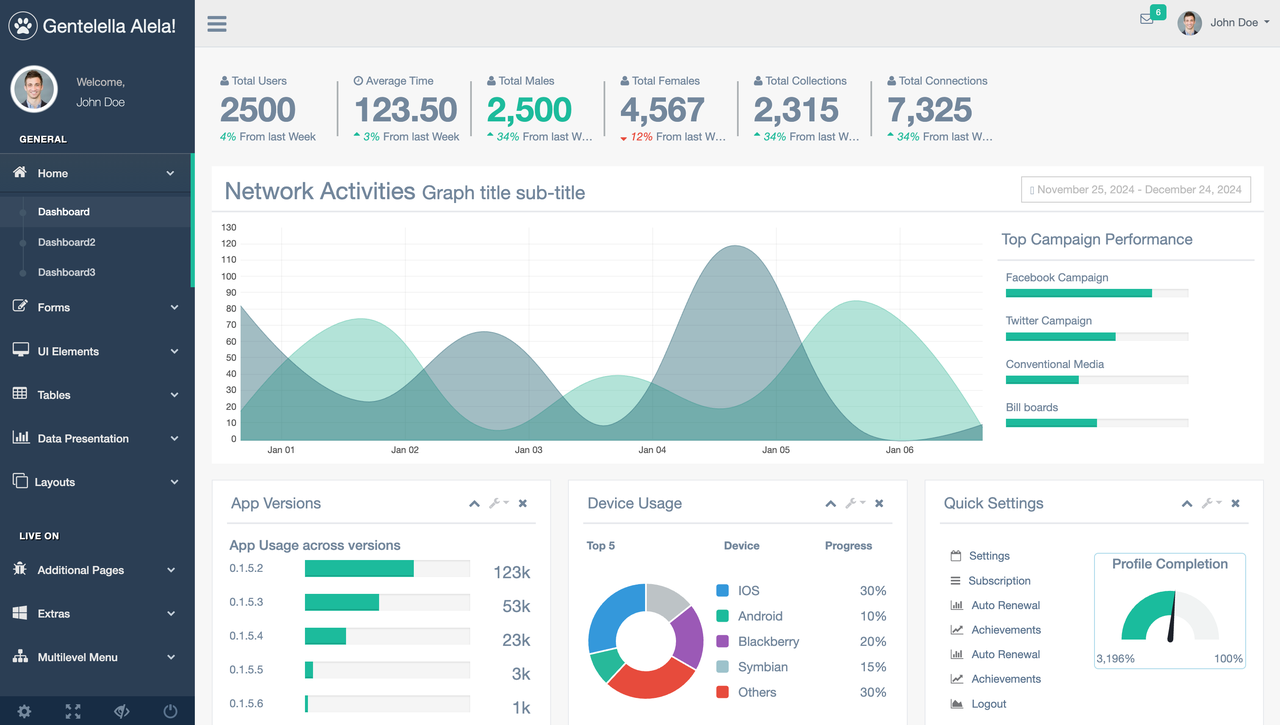Toggle the hamburger menu beside the logo

[x=216, y=24]
